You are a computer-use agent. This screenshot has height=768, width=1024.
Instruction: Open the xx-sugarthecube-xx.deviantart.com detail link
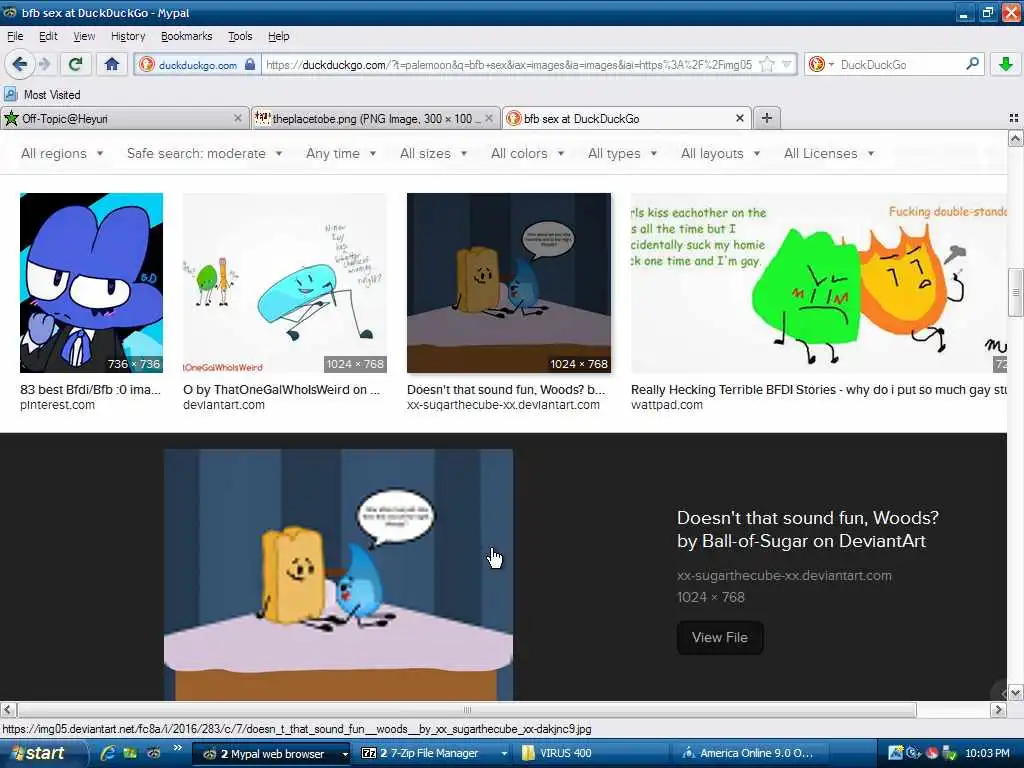coord(784,575)
